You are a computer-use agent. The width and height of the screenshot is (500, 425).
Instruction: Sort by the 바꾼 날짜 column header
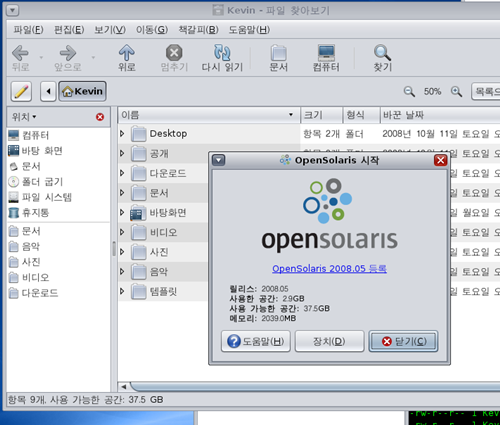(440, 115)
